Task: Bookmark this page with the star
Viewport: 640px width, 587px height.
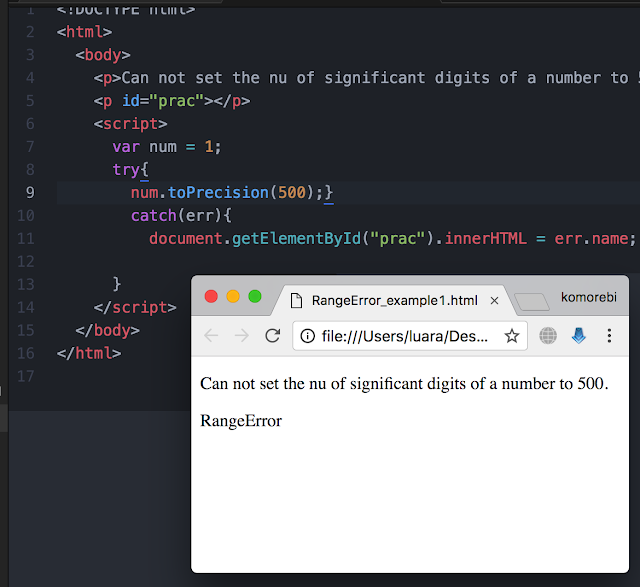Action: coord(511,336)
